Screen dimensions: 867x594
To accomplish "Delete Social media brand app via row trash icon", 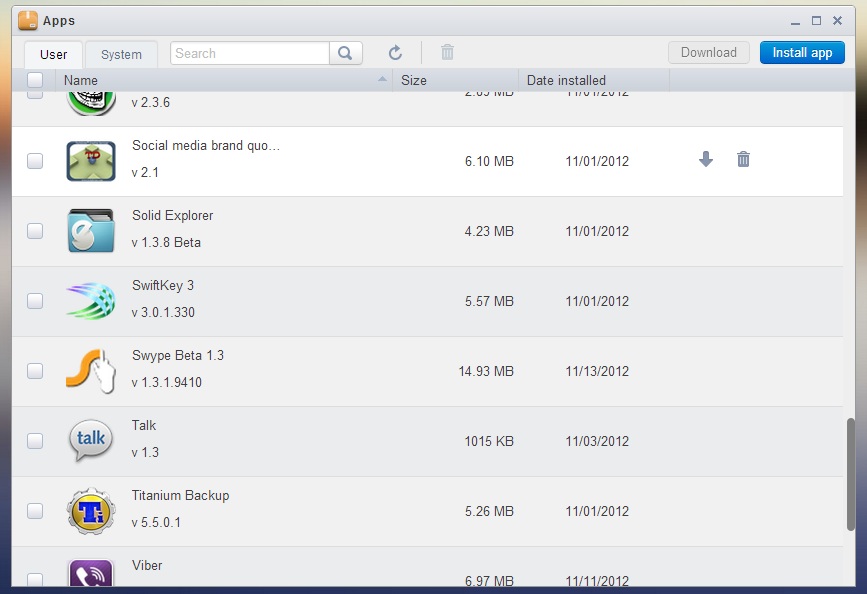I will 743,159.
